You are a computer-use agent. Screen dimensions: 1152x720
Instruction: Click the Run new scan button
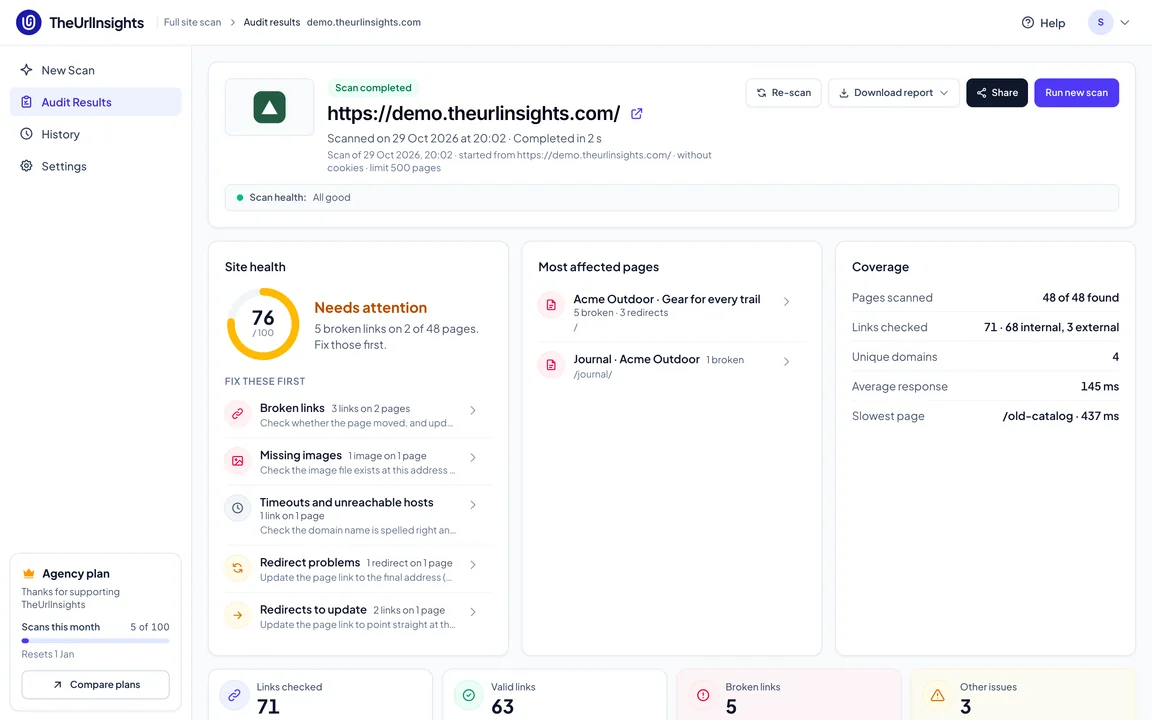pos(1076,93)
